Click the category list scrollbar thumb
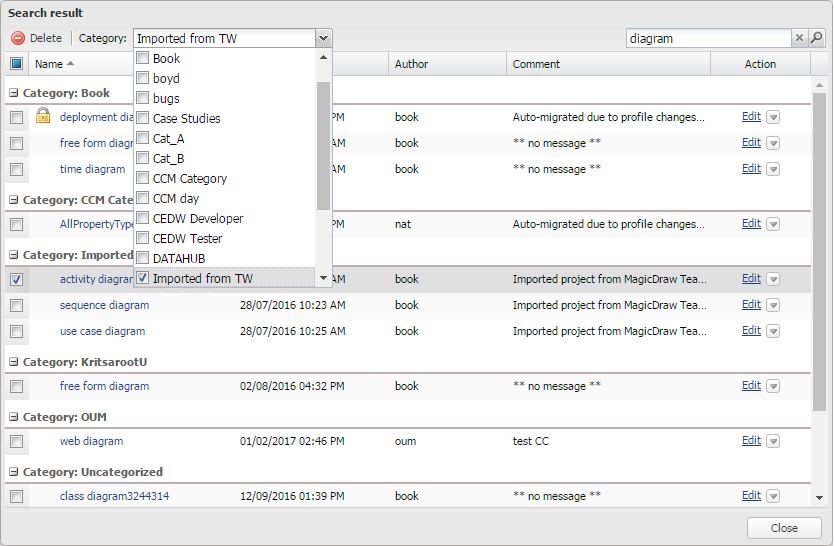 pos(323,145)
